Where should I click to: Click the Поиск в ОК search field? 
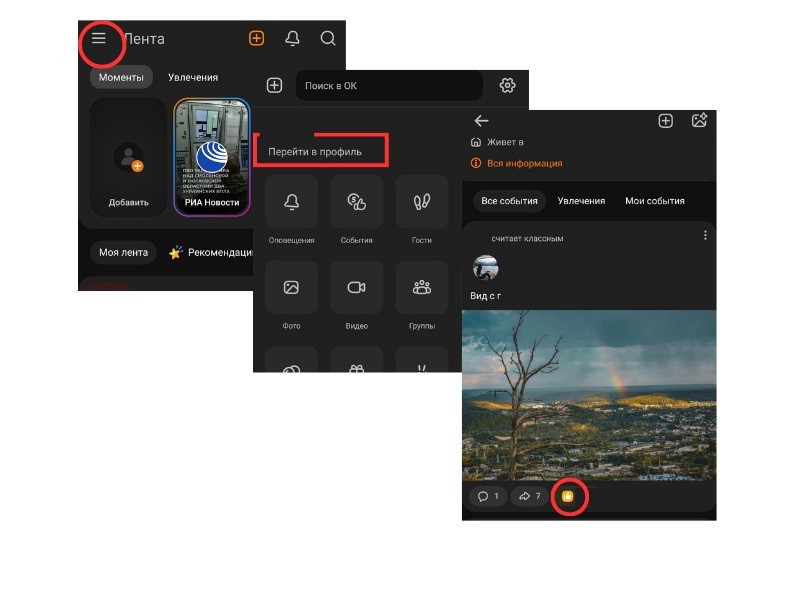point(390,86)
